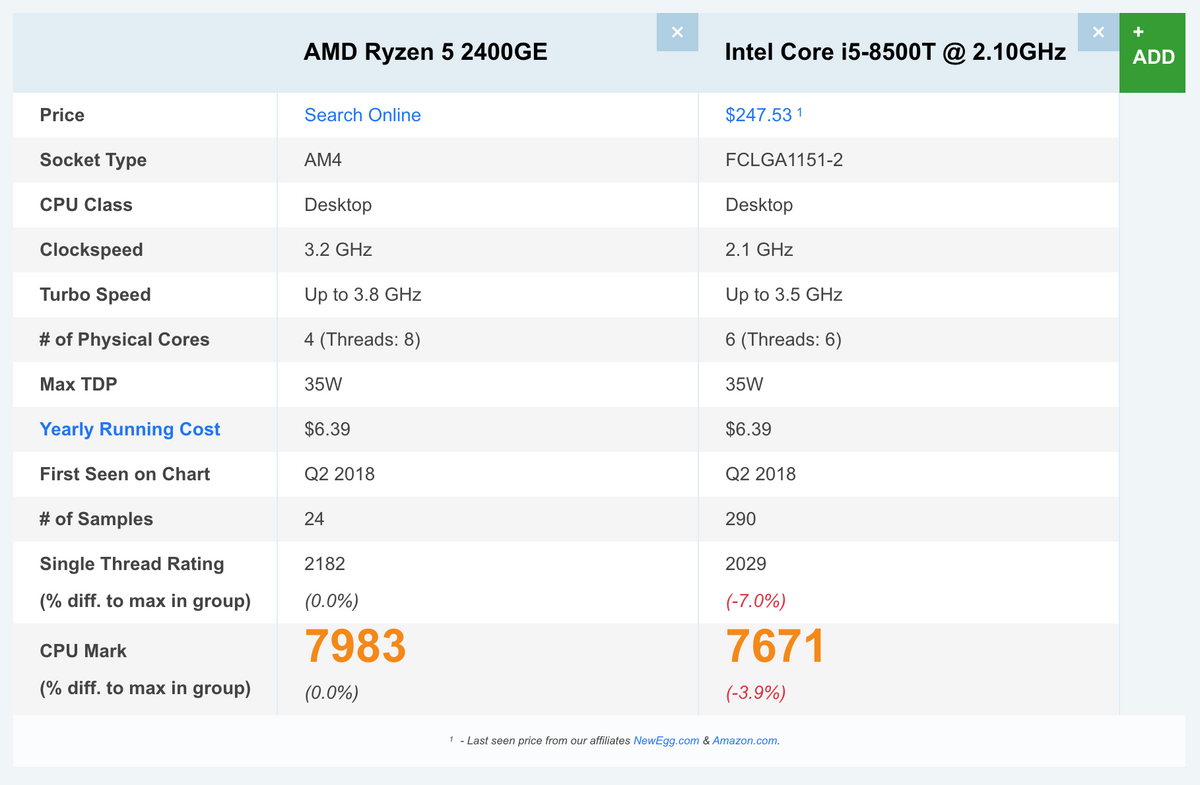Open the Yearly Running Cost link
This screenshot has width=1200, height=785.
point(130,429)
